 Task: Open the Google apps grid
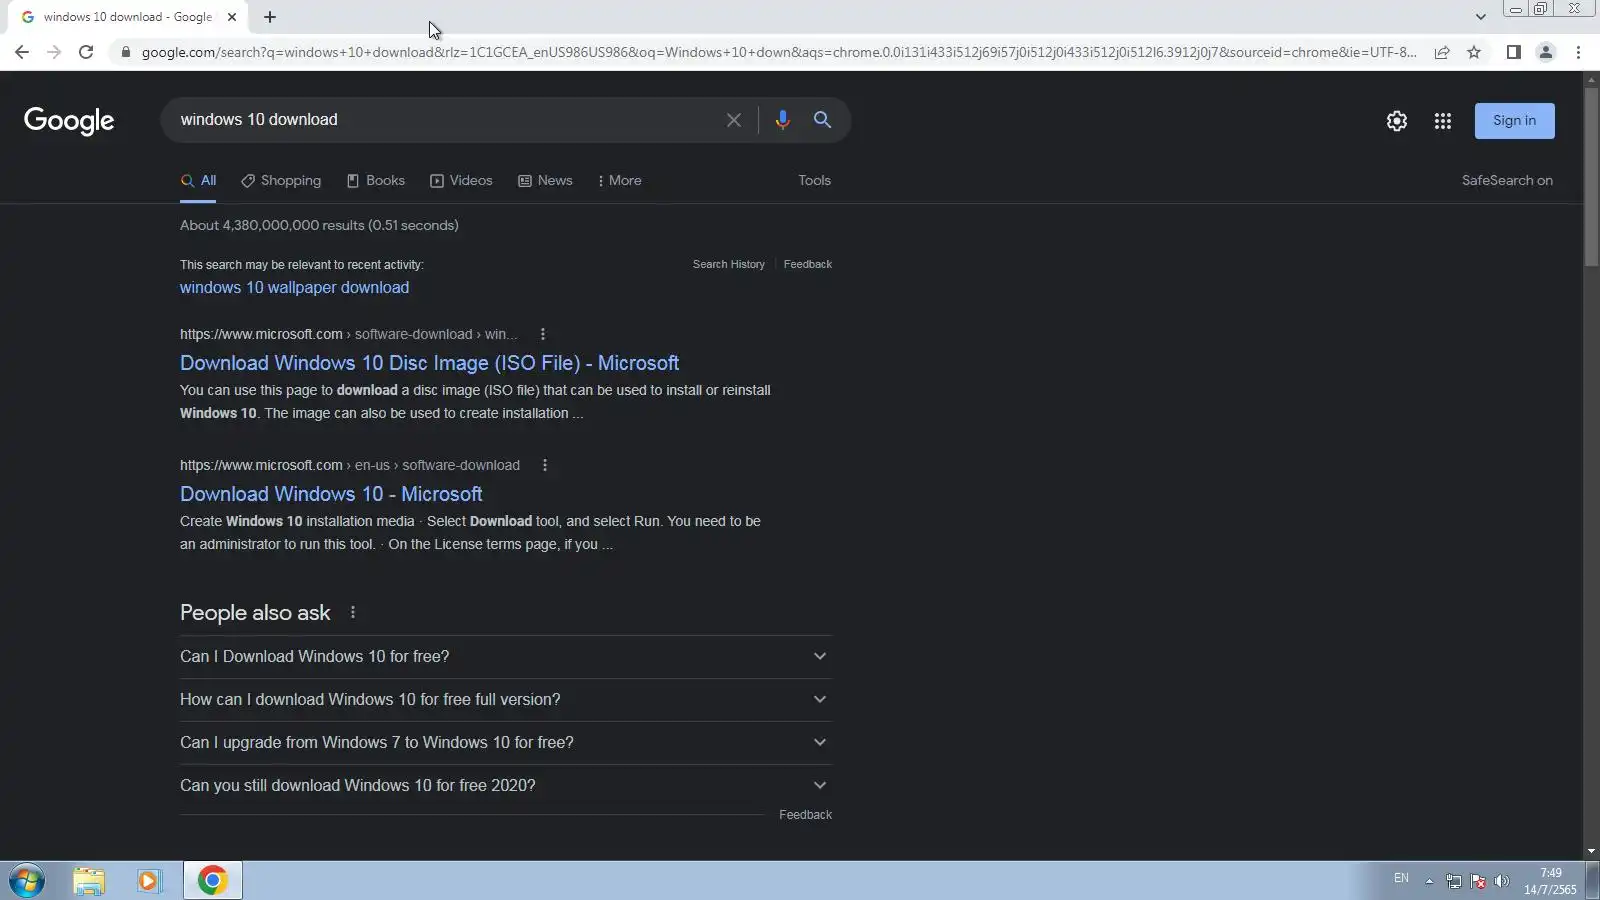pos(1442,121)
